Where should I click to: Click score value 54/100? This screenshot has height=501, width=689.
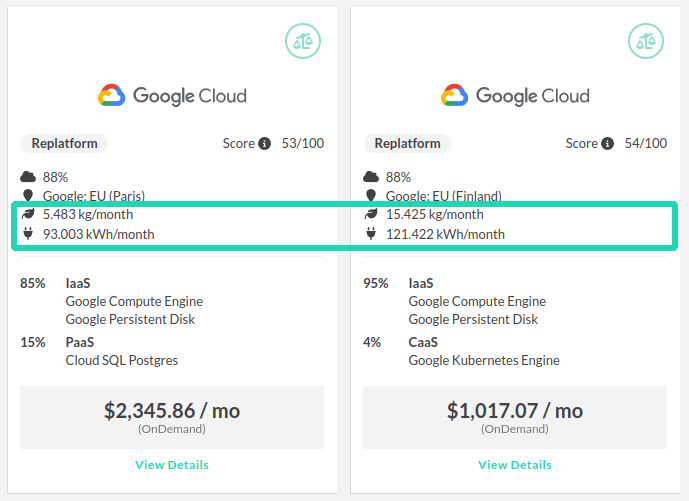[646, 143]
